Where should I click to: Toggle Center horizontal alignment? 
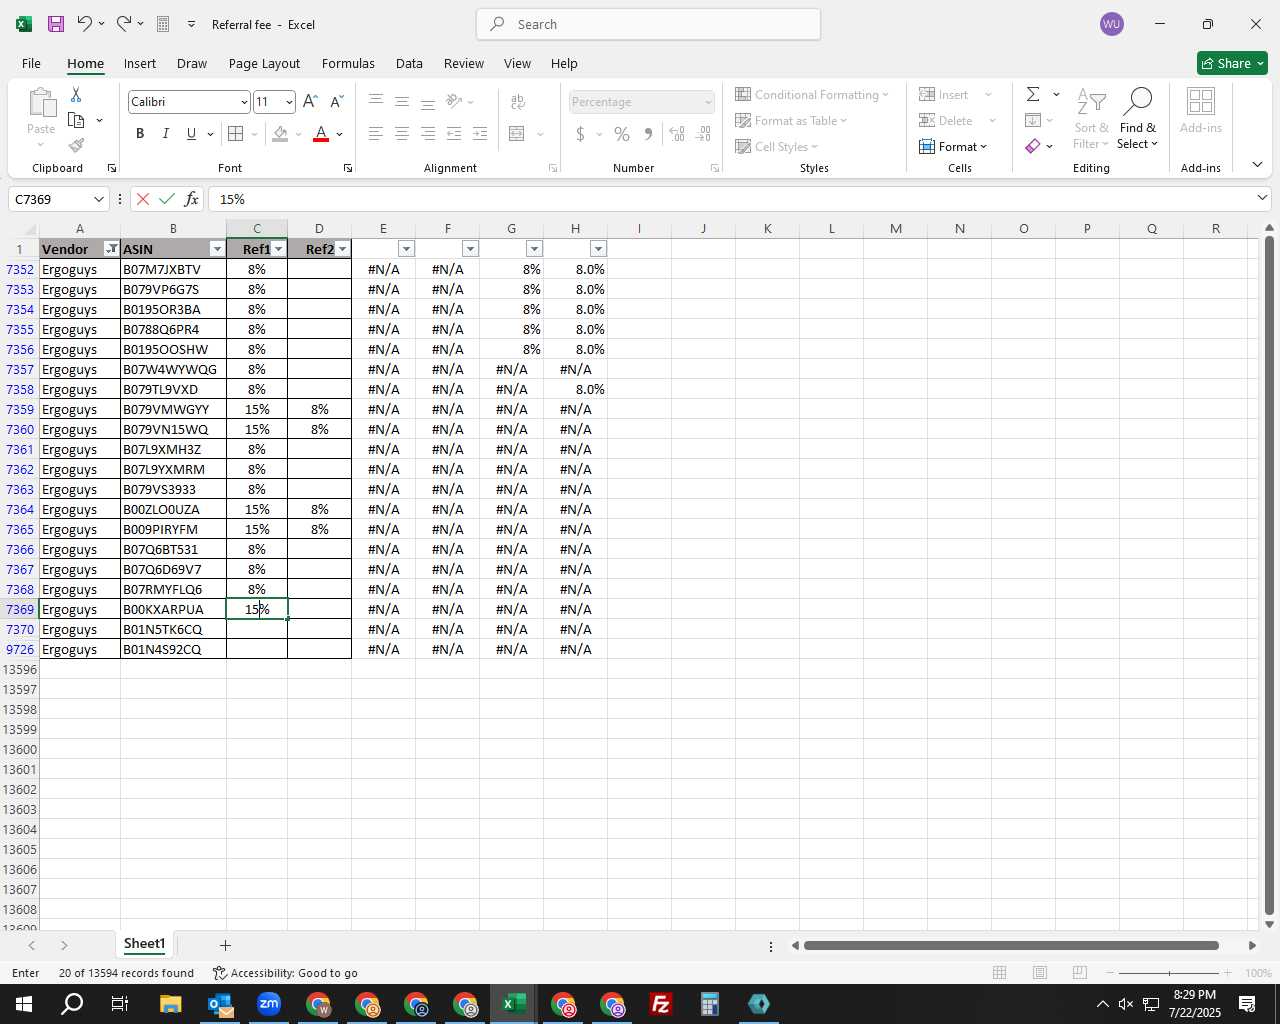pos(402,133)
